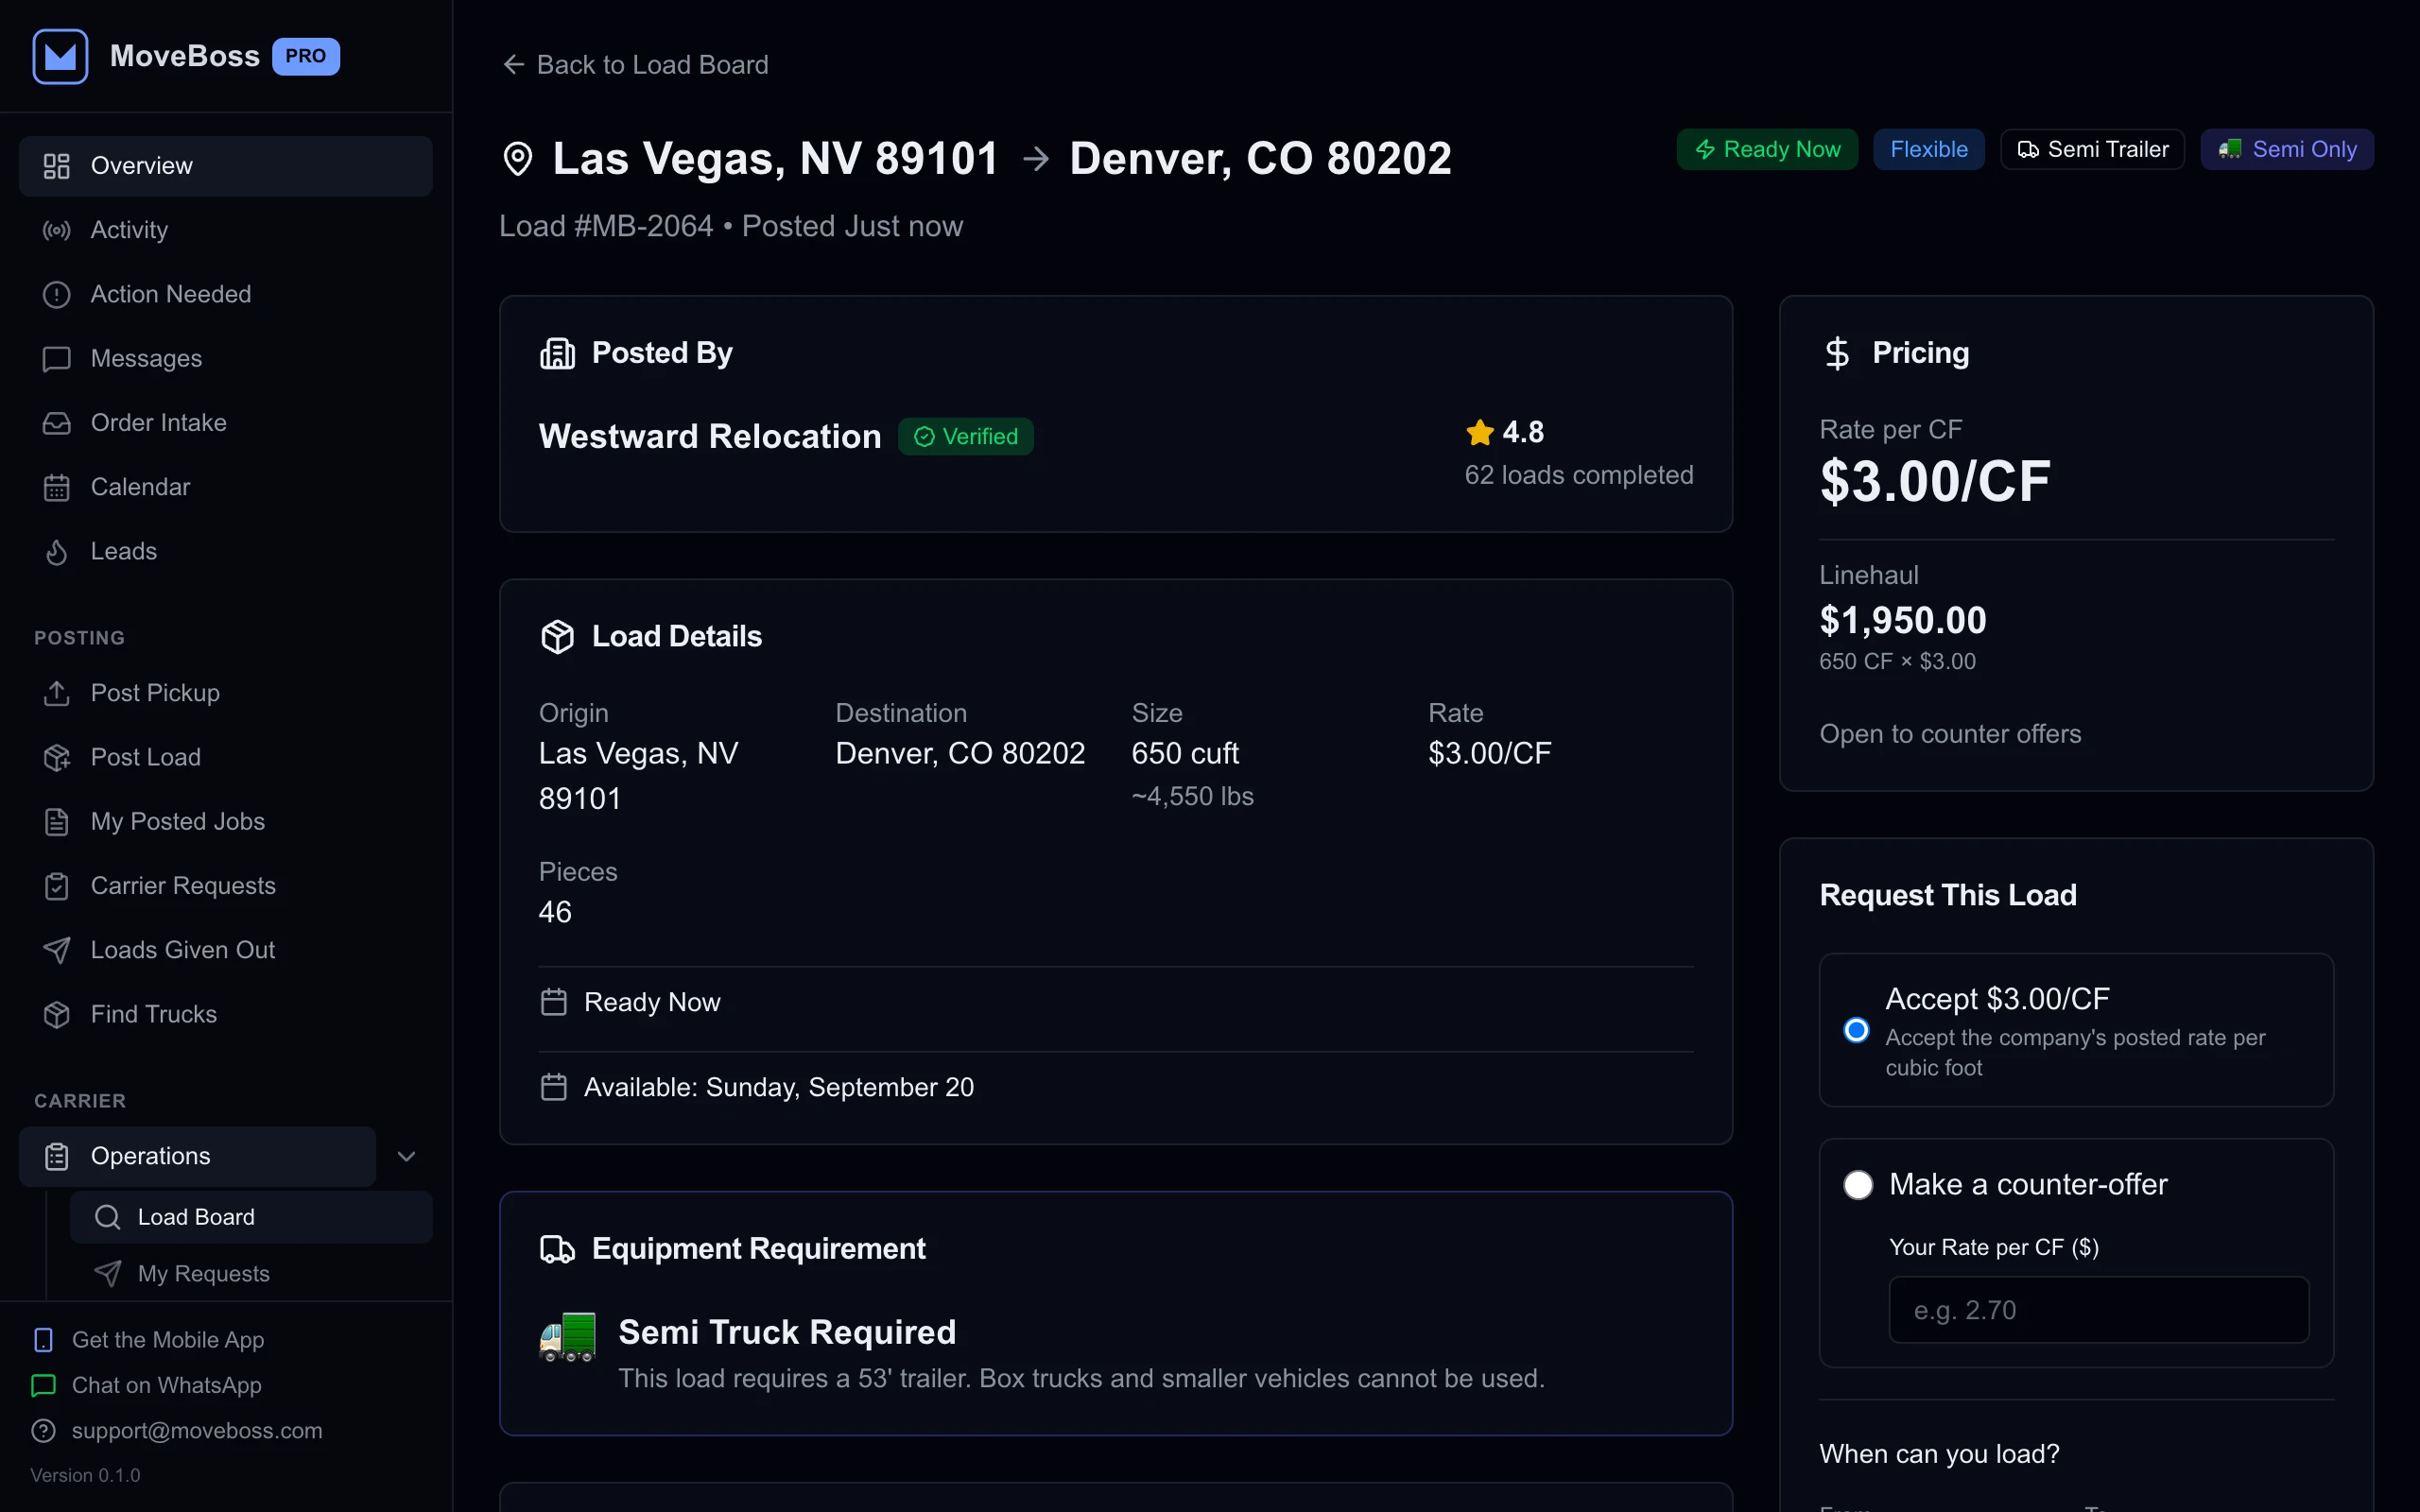This screenshot has height=1512, width=2420.
Task: Click the PRO badge
Action: [306, 56]
